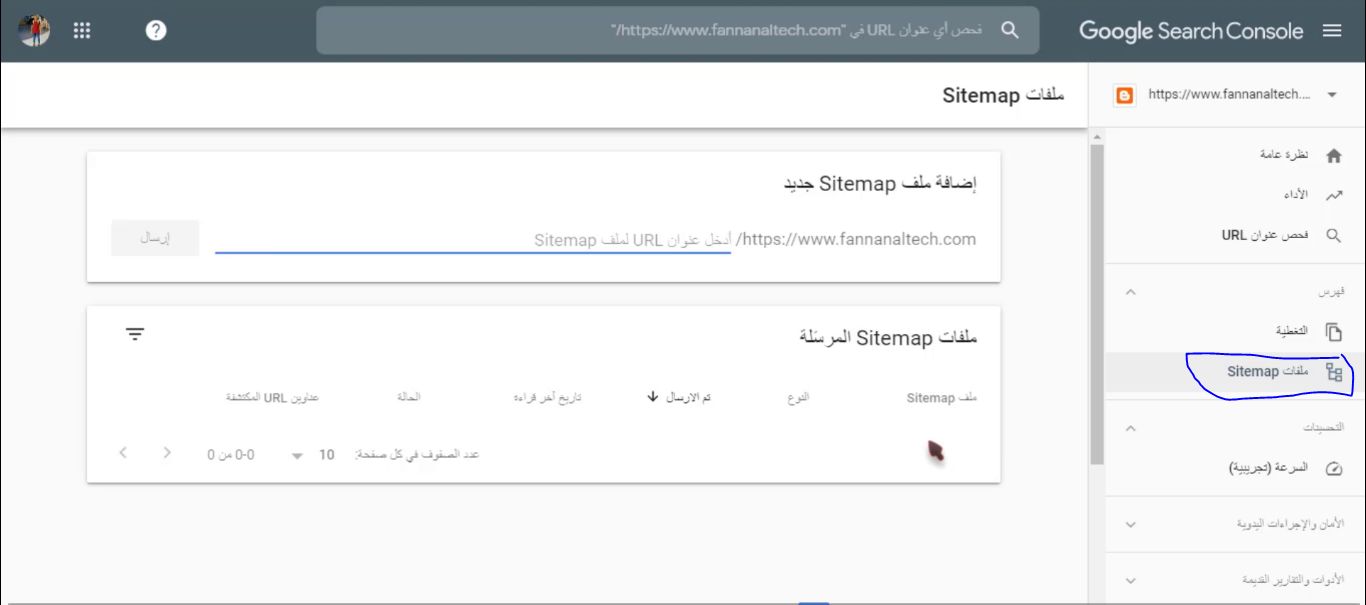The height and width of the screenshot is (605, 1366).
Task: Collapse the Enhancements (التحسينات) section chevron
Action: (1131, 428)
